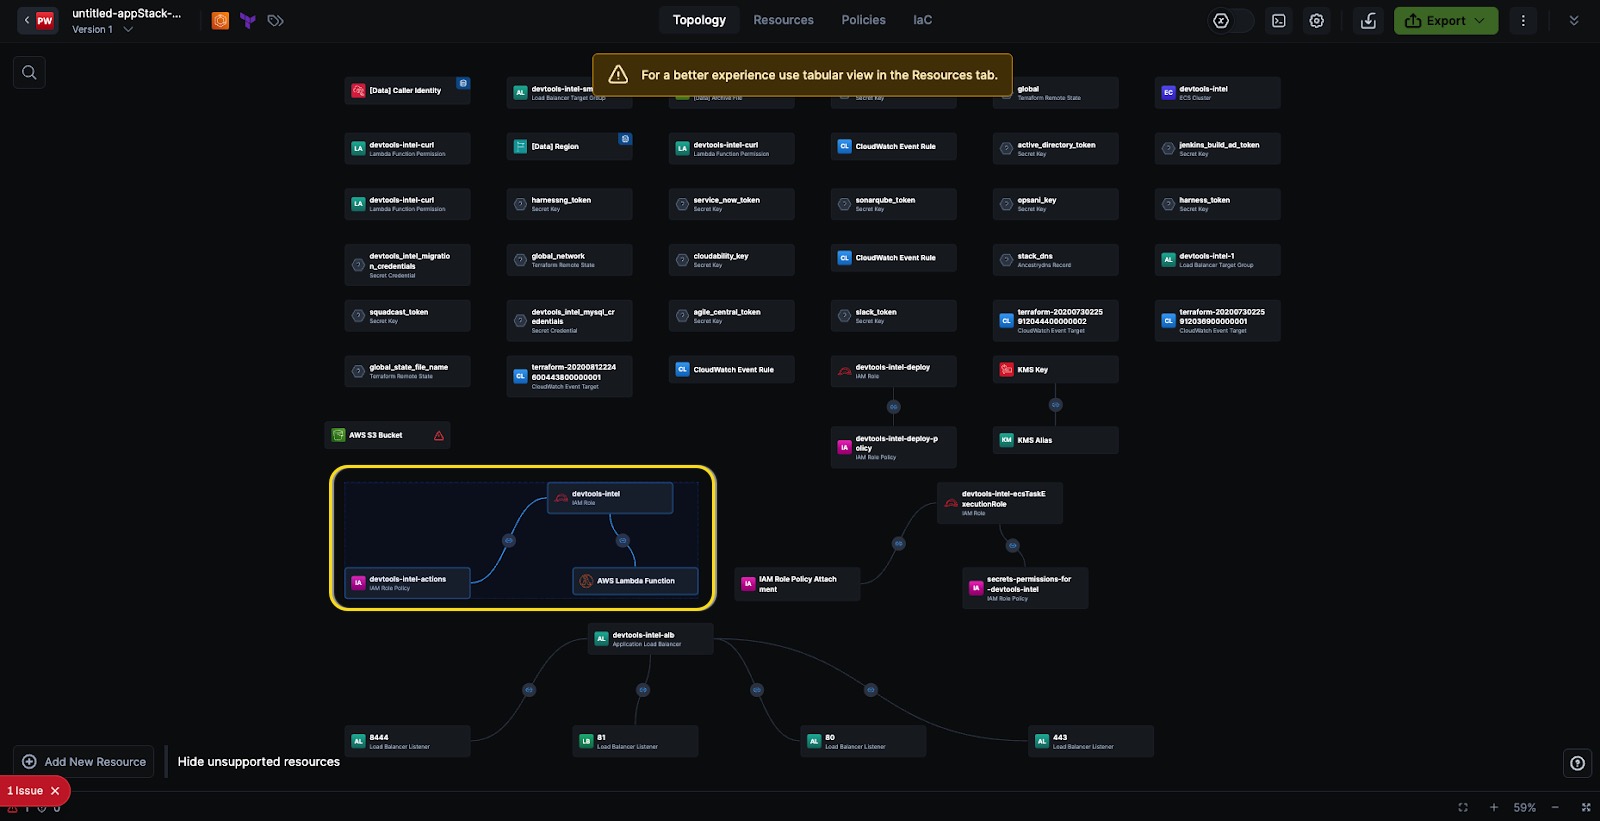Click the Caller Identity data node icon
This screenshot has width=1600, height=821.
[358, 91]
